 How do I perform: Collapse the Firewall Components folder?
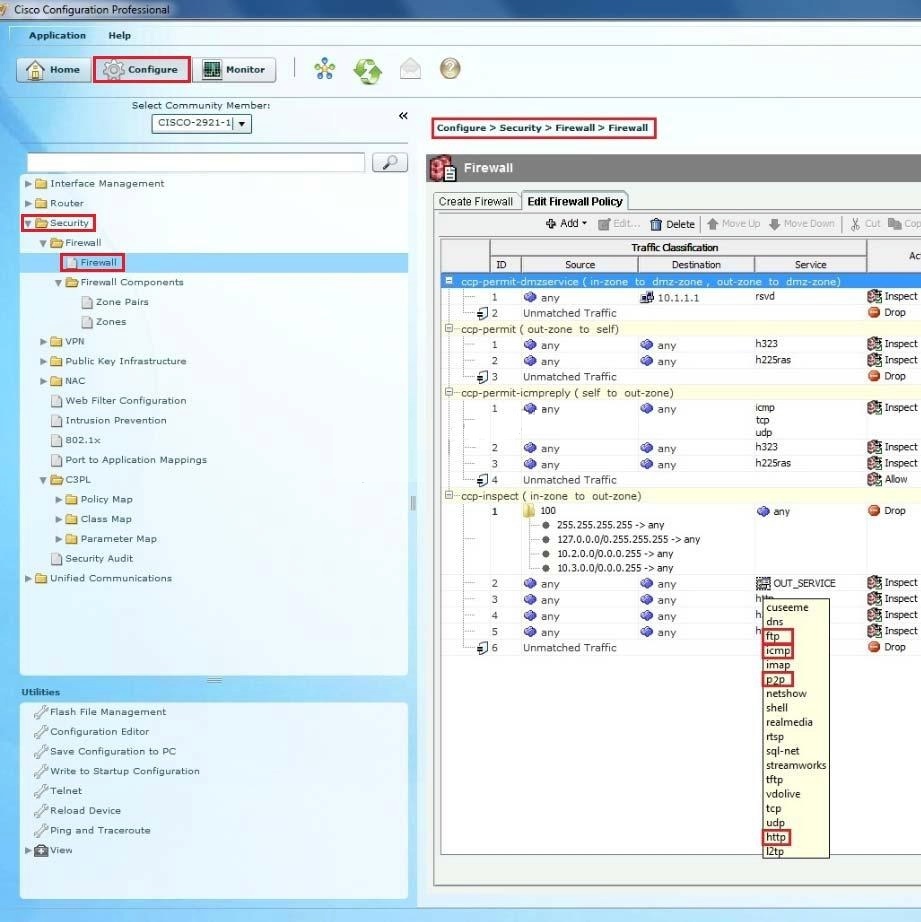(58, 282)
